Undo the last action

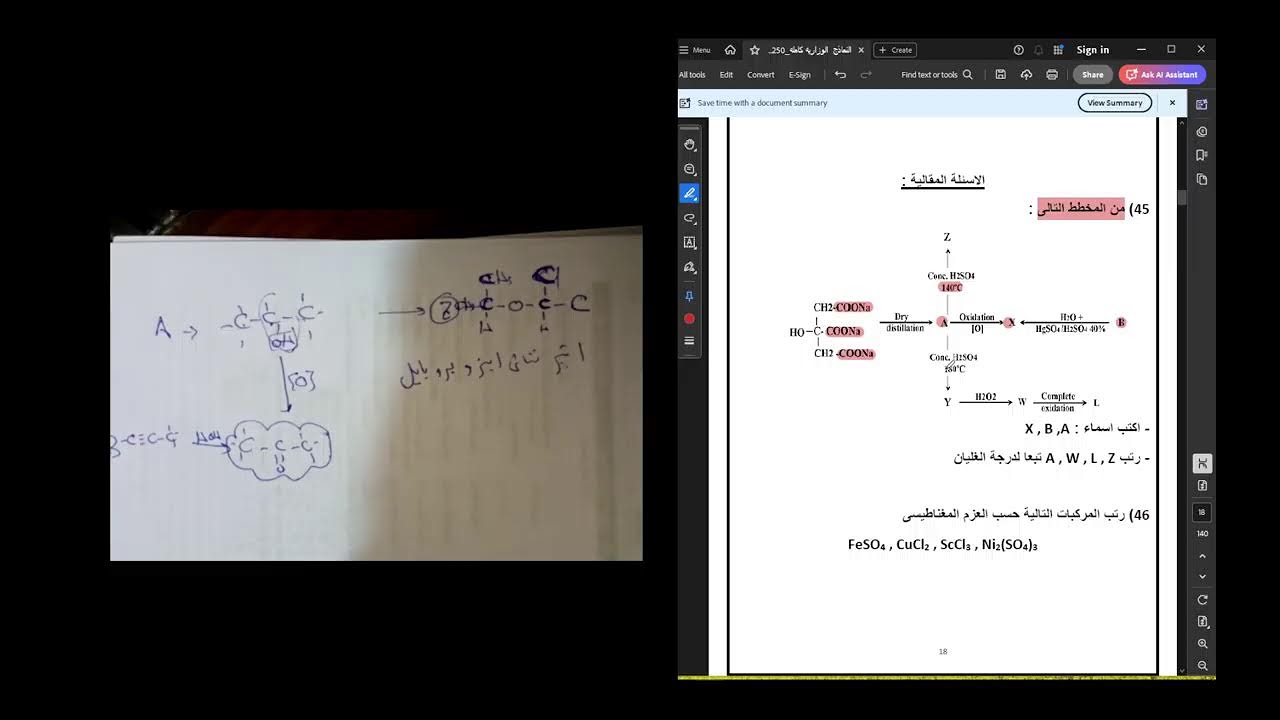[x=840, y=75]
